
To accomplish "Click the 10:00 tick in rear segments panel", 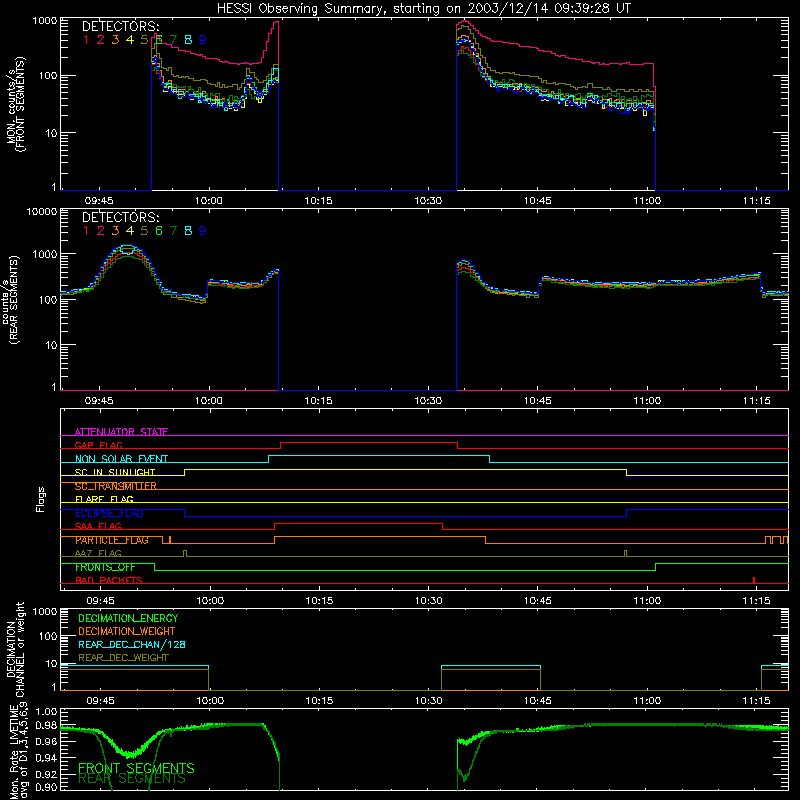I will click(209, 401).
